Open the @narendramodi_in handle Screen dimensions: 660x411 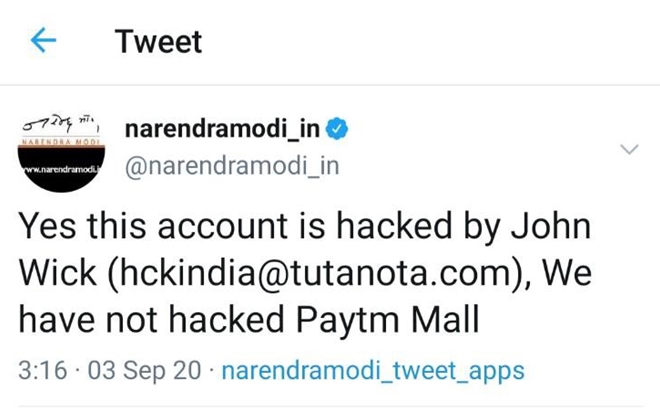click(232, 166)
